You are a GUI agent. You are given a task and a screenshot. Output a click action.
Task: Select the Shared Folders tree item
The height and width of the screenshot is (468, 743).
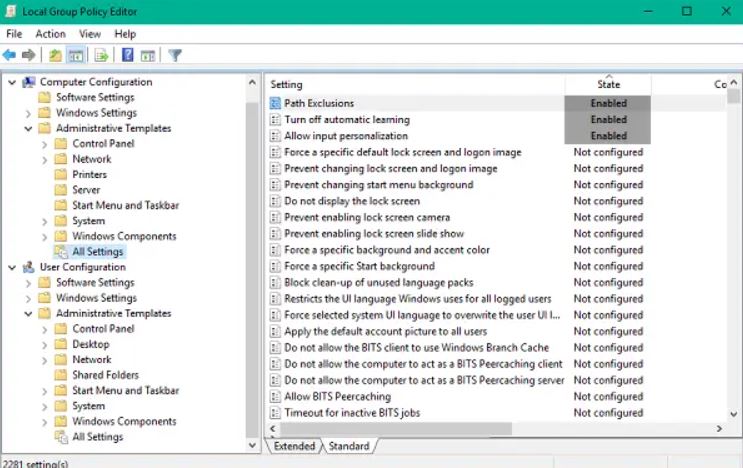pos(105,375)
